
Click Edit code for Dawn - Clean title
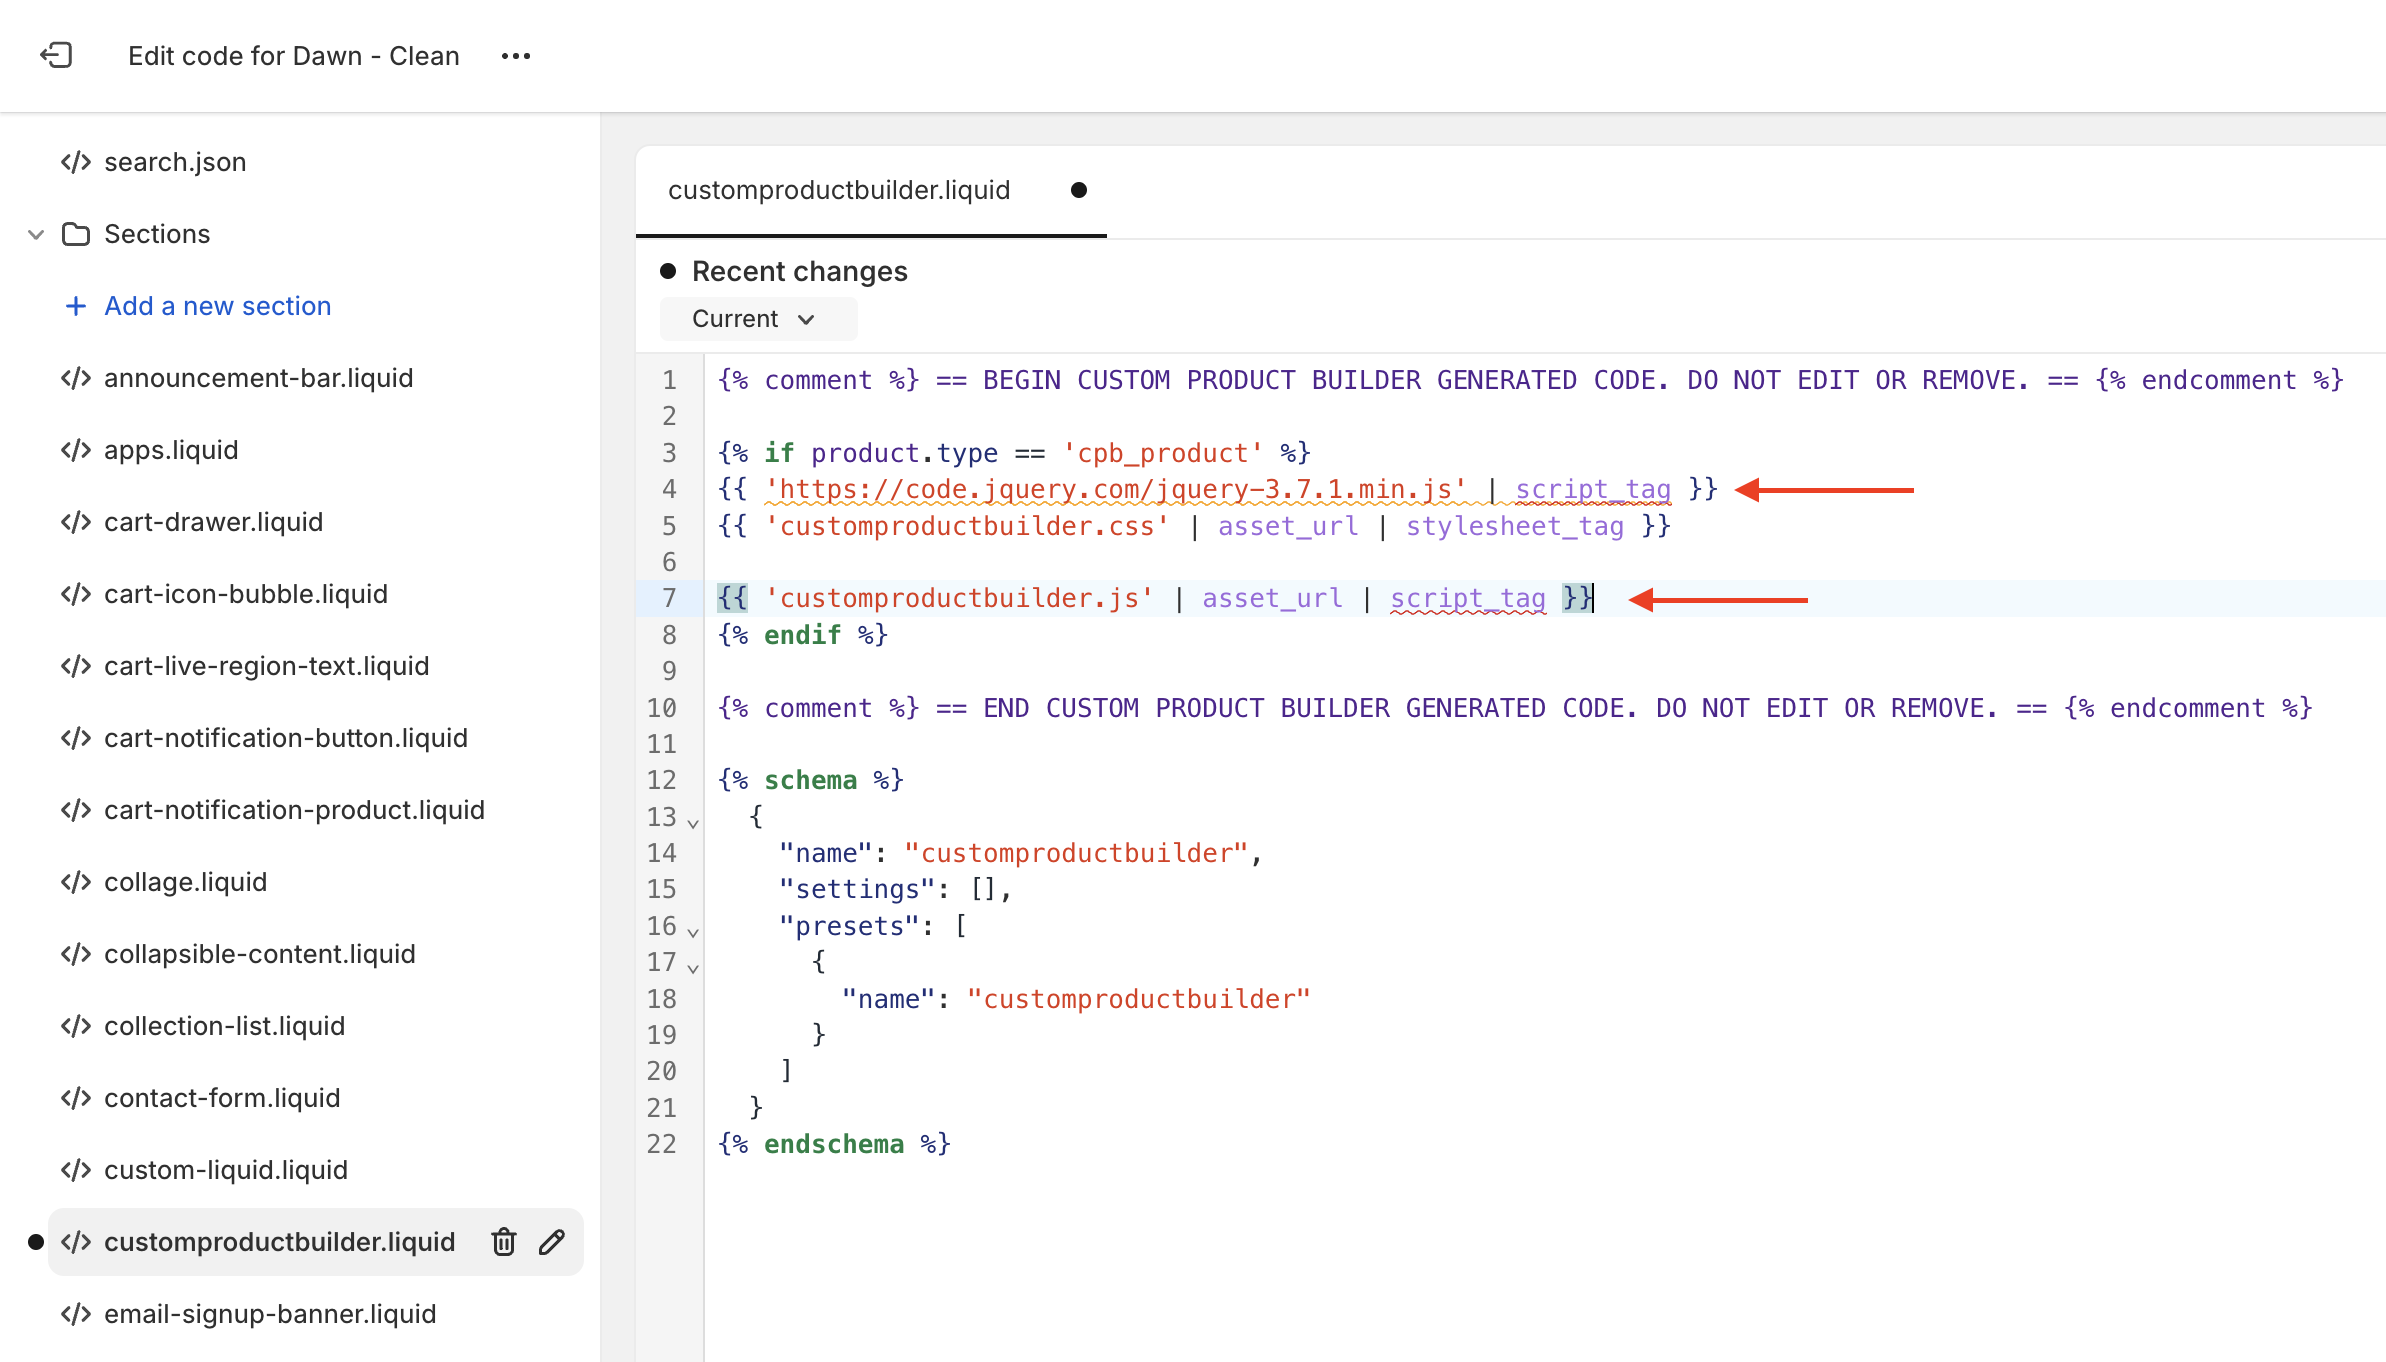pyautogui.click(x=294, y=56)
